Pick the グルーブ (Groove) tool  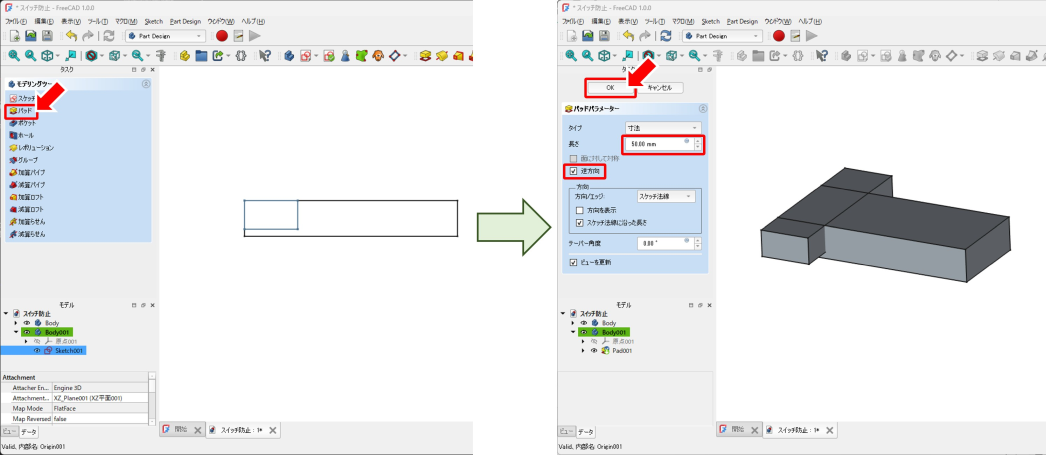pyautogui.click(x=26, y=160)
